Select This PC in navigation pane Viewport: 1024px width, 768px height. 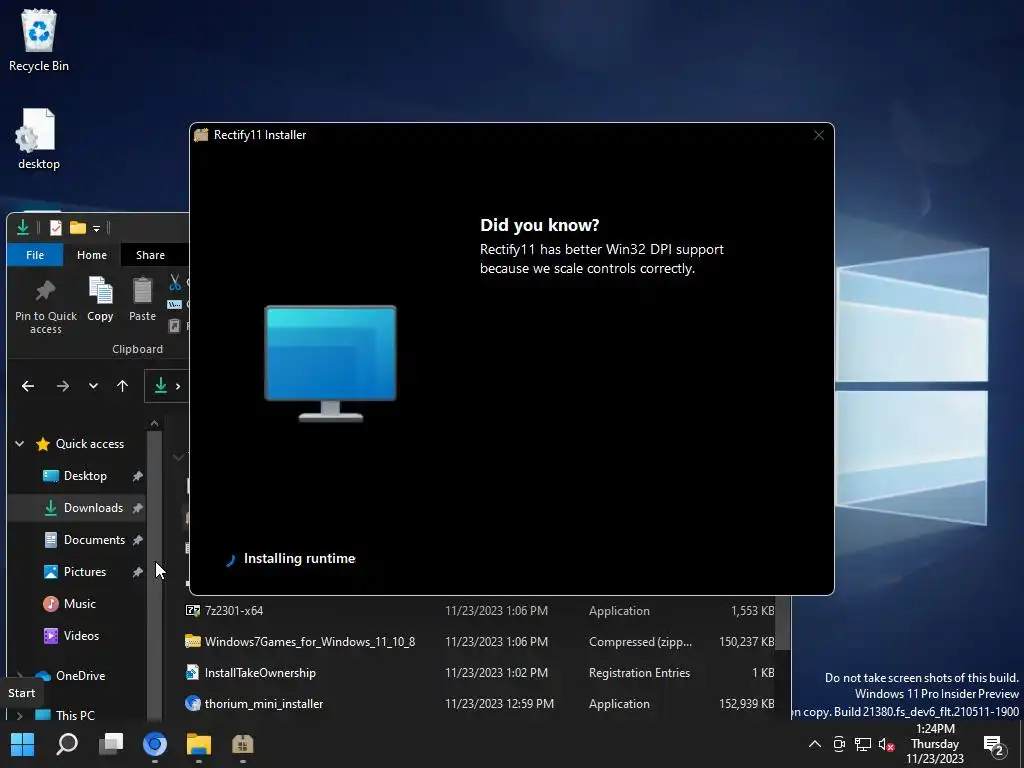tap(75, 715)
